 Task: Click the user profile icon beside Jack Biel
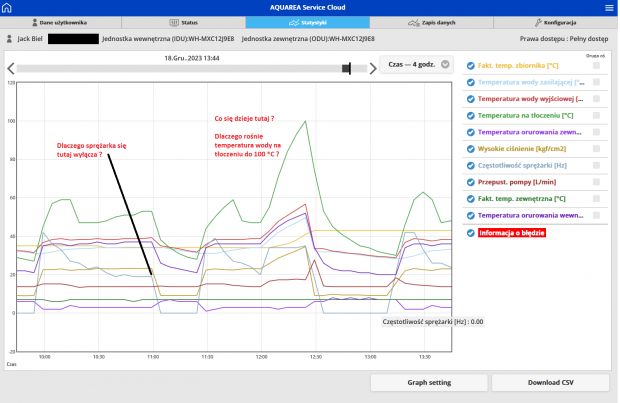10,38
